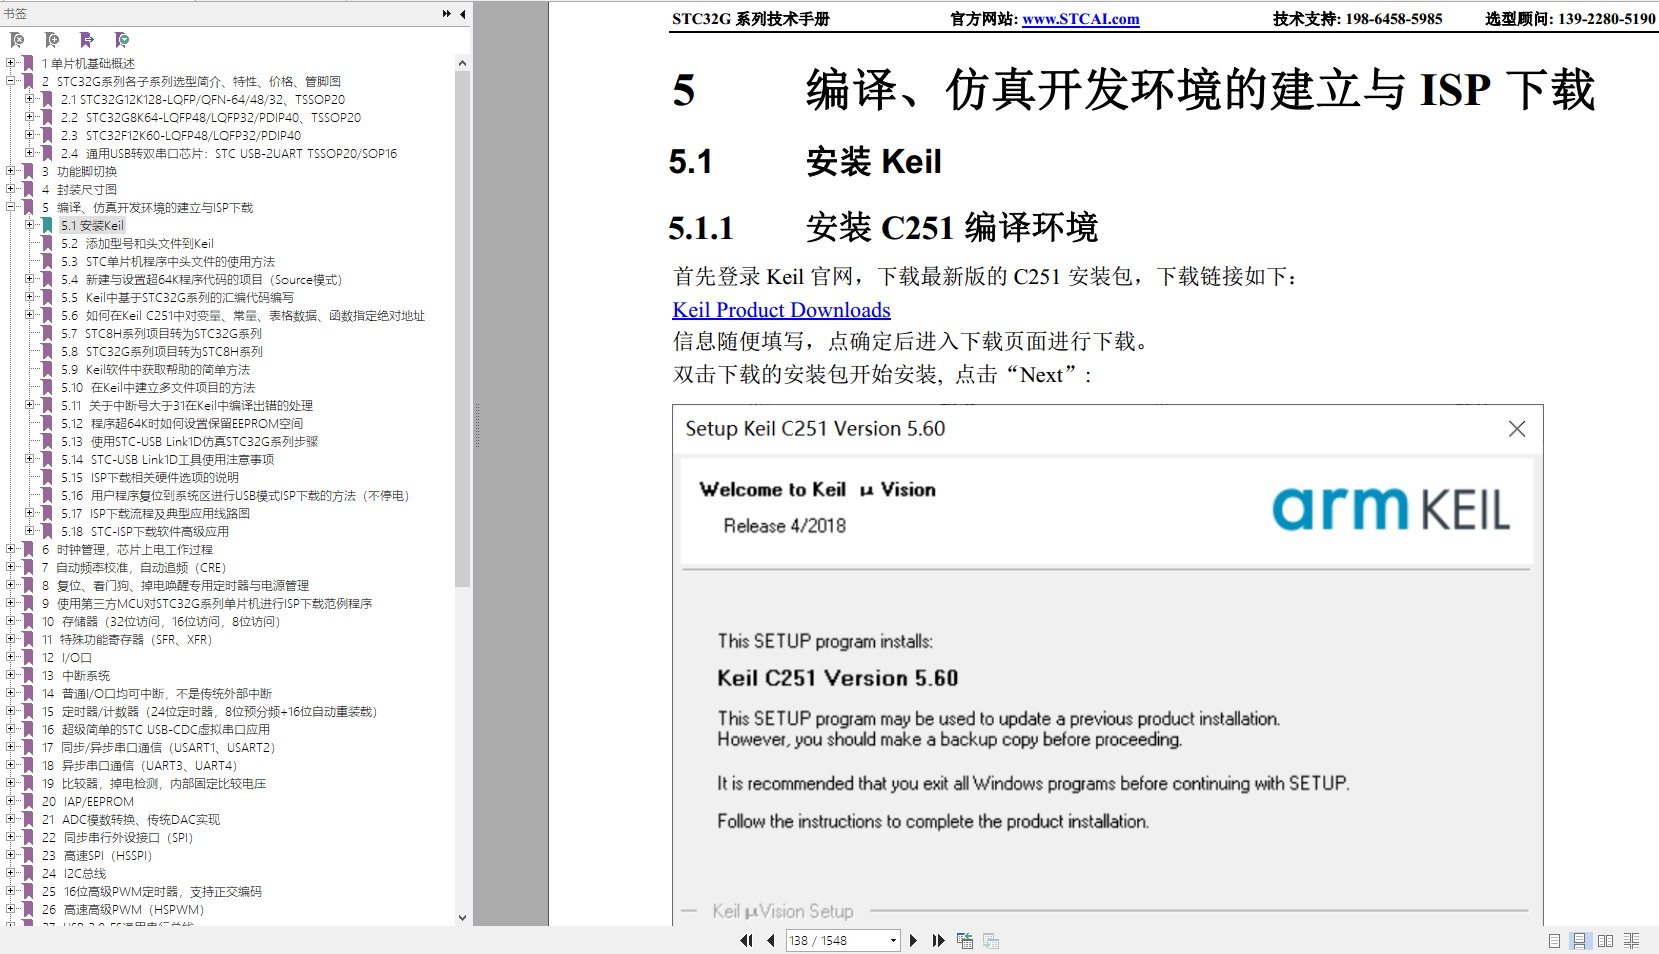
Task: Click the bookmark icon of 5.1 安装Keil
Action: pos(47,225)
